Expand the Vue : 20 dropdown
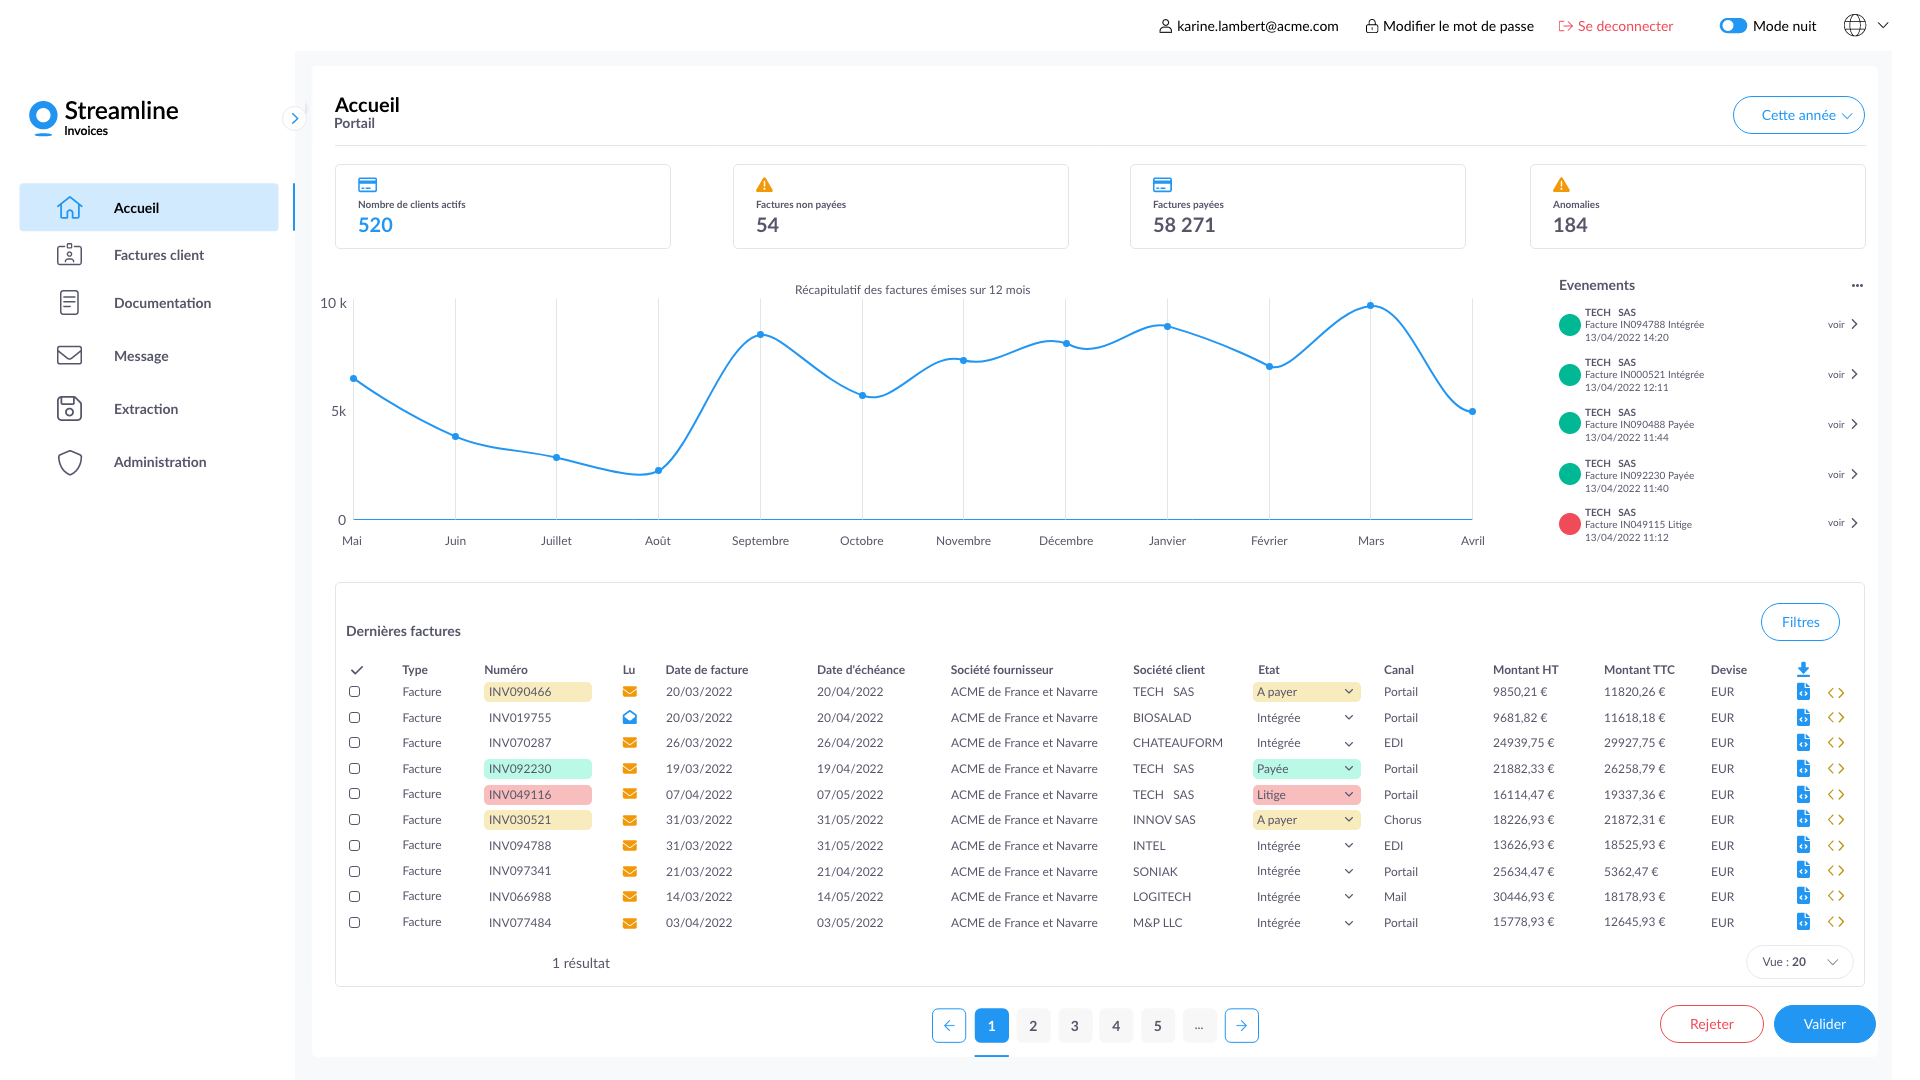Image resolution: width=1920 pixels, height=1080 pixels. coord(1800,962)
